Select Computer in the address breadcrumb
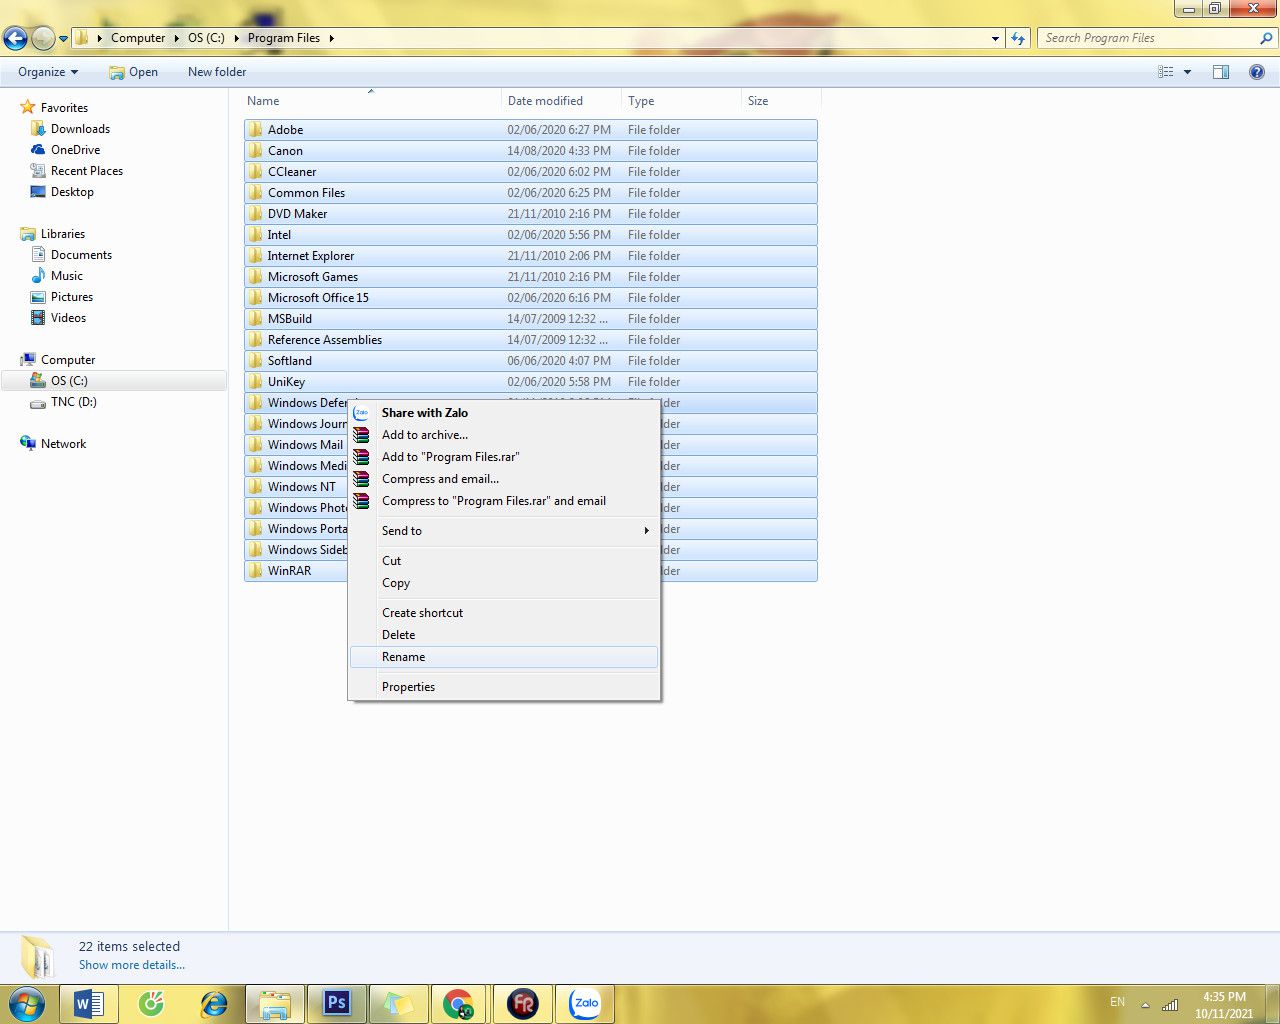Screen dimensions: 1280x1024 click(x=138, y=38)
